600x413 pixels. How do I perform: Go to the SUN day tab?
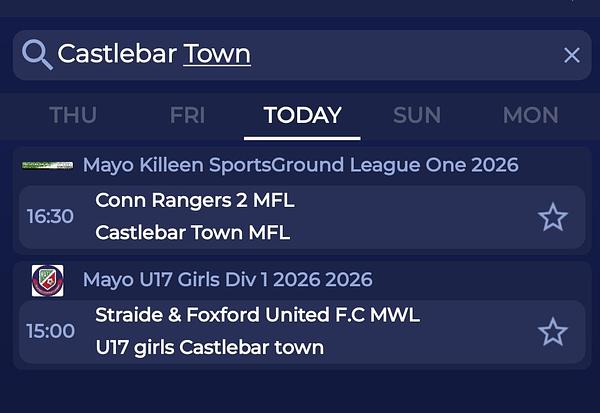tap(417, 115)
